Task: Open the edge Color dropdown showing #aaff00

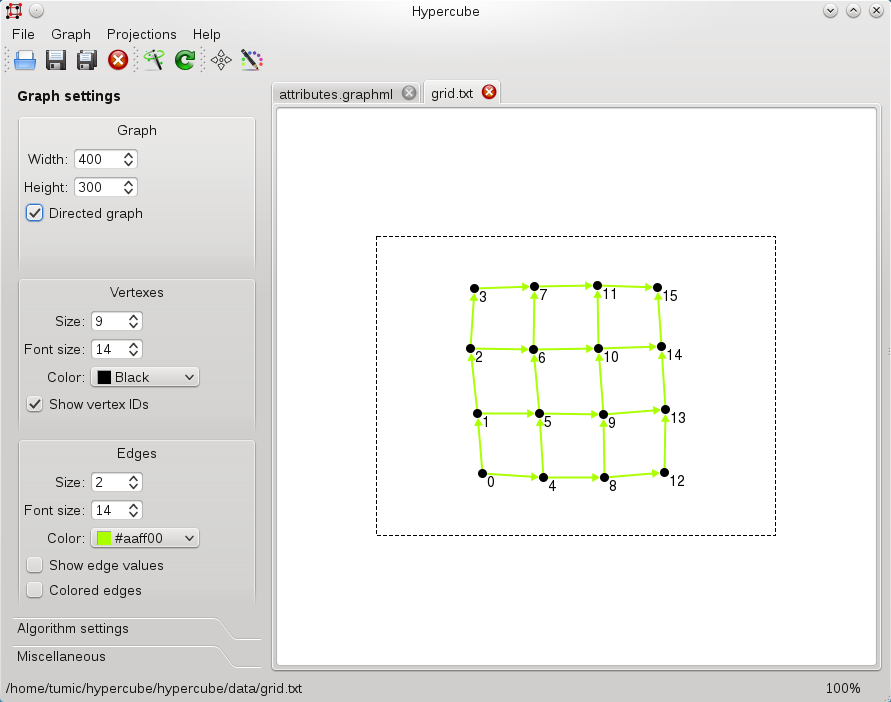Action: [144, 538]
